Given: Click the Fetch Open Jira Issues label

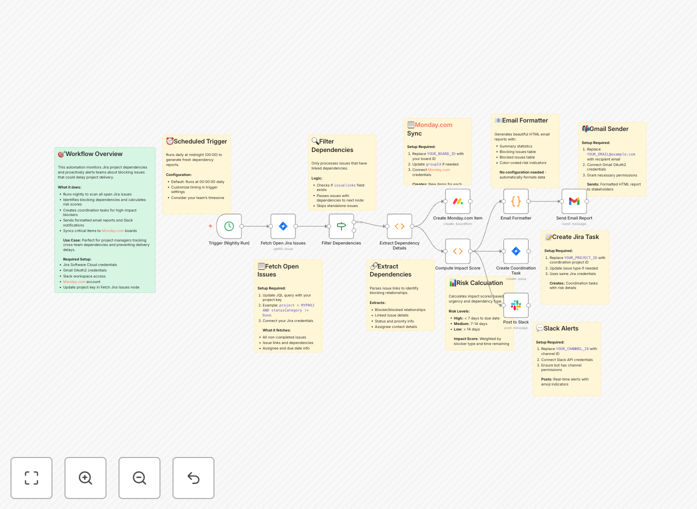Looking at the screenshot, I should [x=283, y=243].
